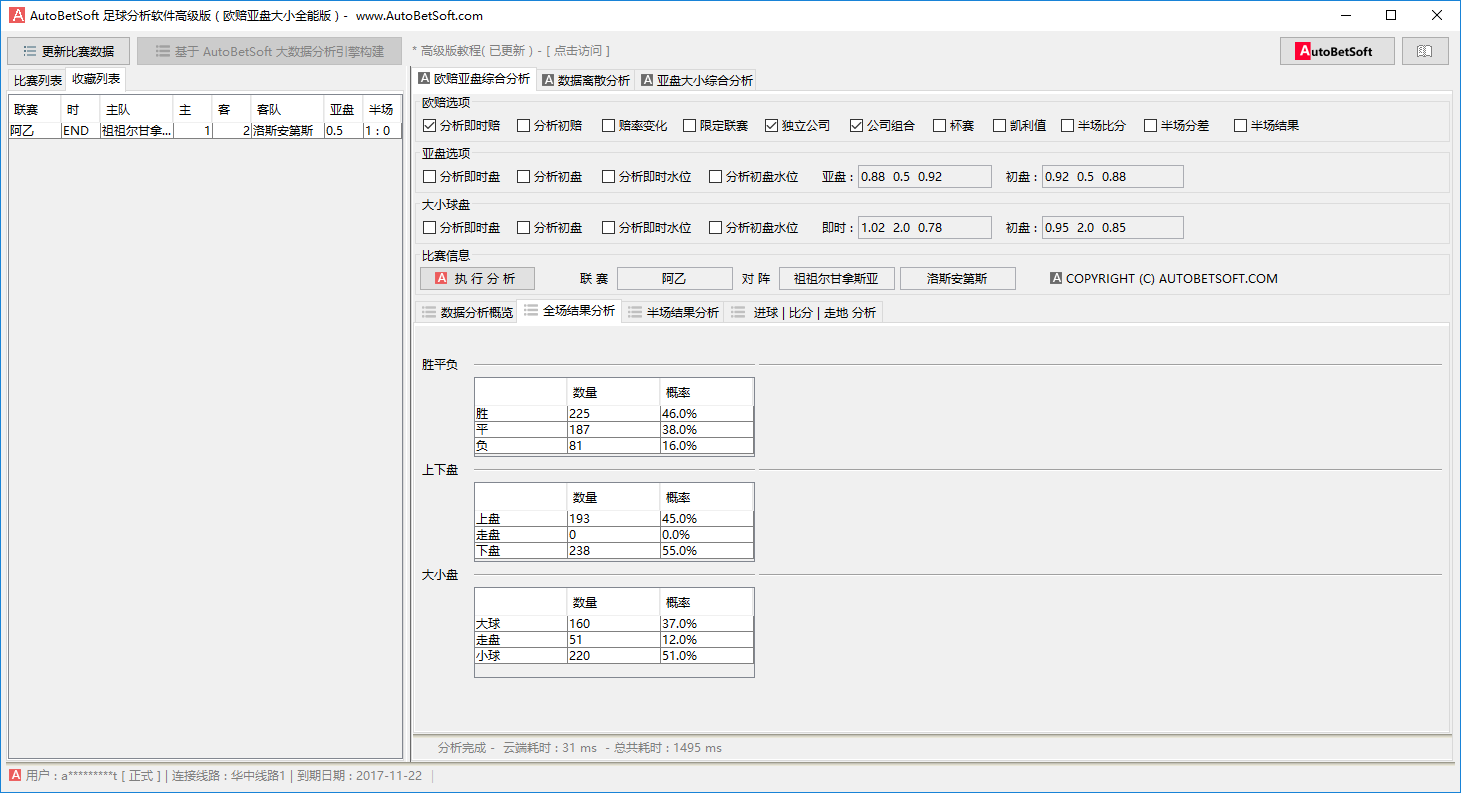Run the analysis with 执行分析
Screen dimensions: 1461x793
pyautogui.click(x=477, y=278)
